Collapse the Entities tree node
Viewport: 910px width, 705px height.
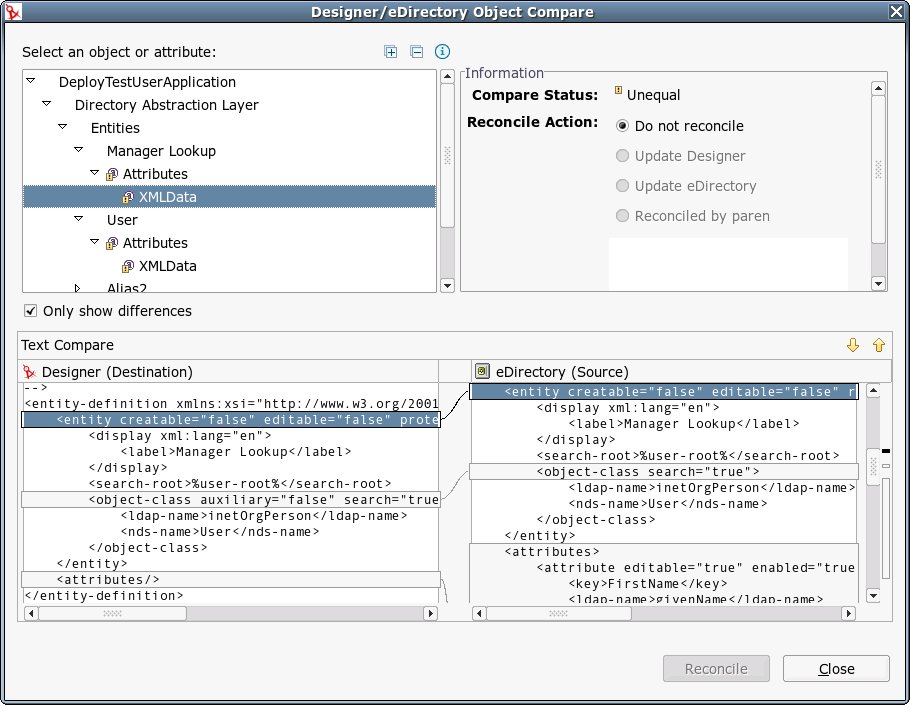[62, 126]
